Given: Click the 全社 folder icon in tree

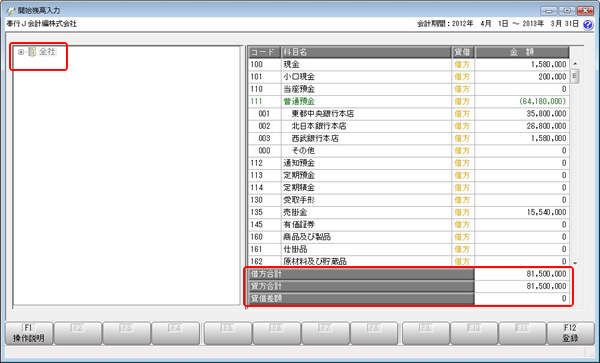Looking at the screenshot, I should pos(32,52).
